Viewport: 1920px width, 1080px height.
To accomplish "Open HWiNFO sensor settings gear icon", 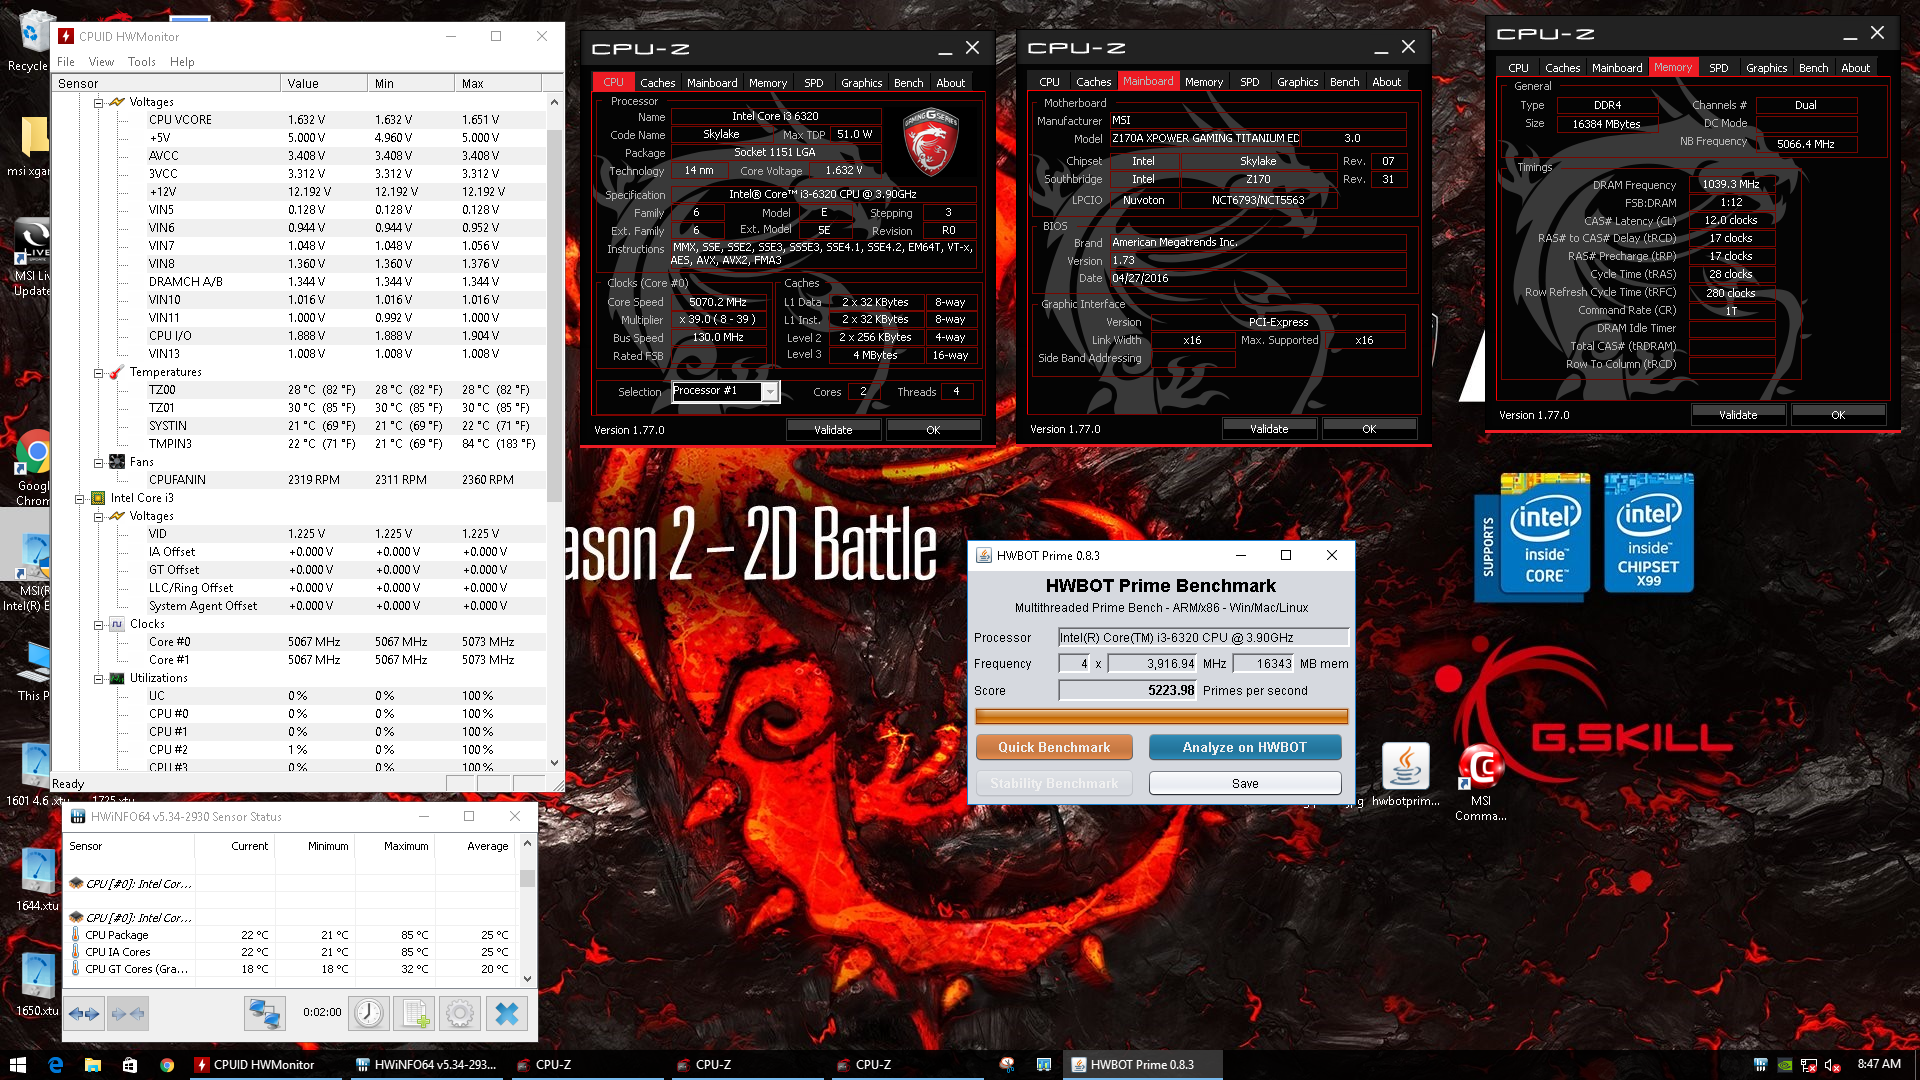I will pos(460,1014).
